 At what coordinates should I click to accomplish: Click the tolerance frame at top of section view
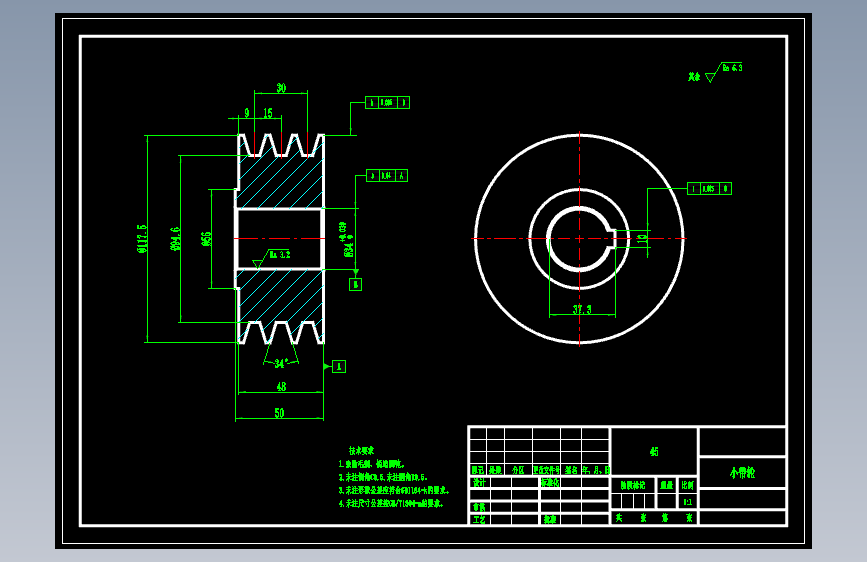388,102
